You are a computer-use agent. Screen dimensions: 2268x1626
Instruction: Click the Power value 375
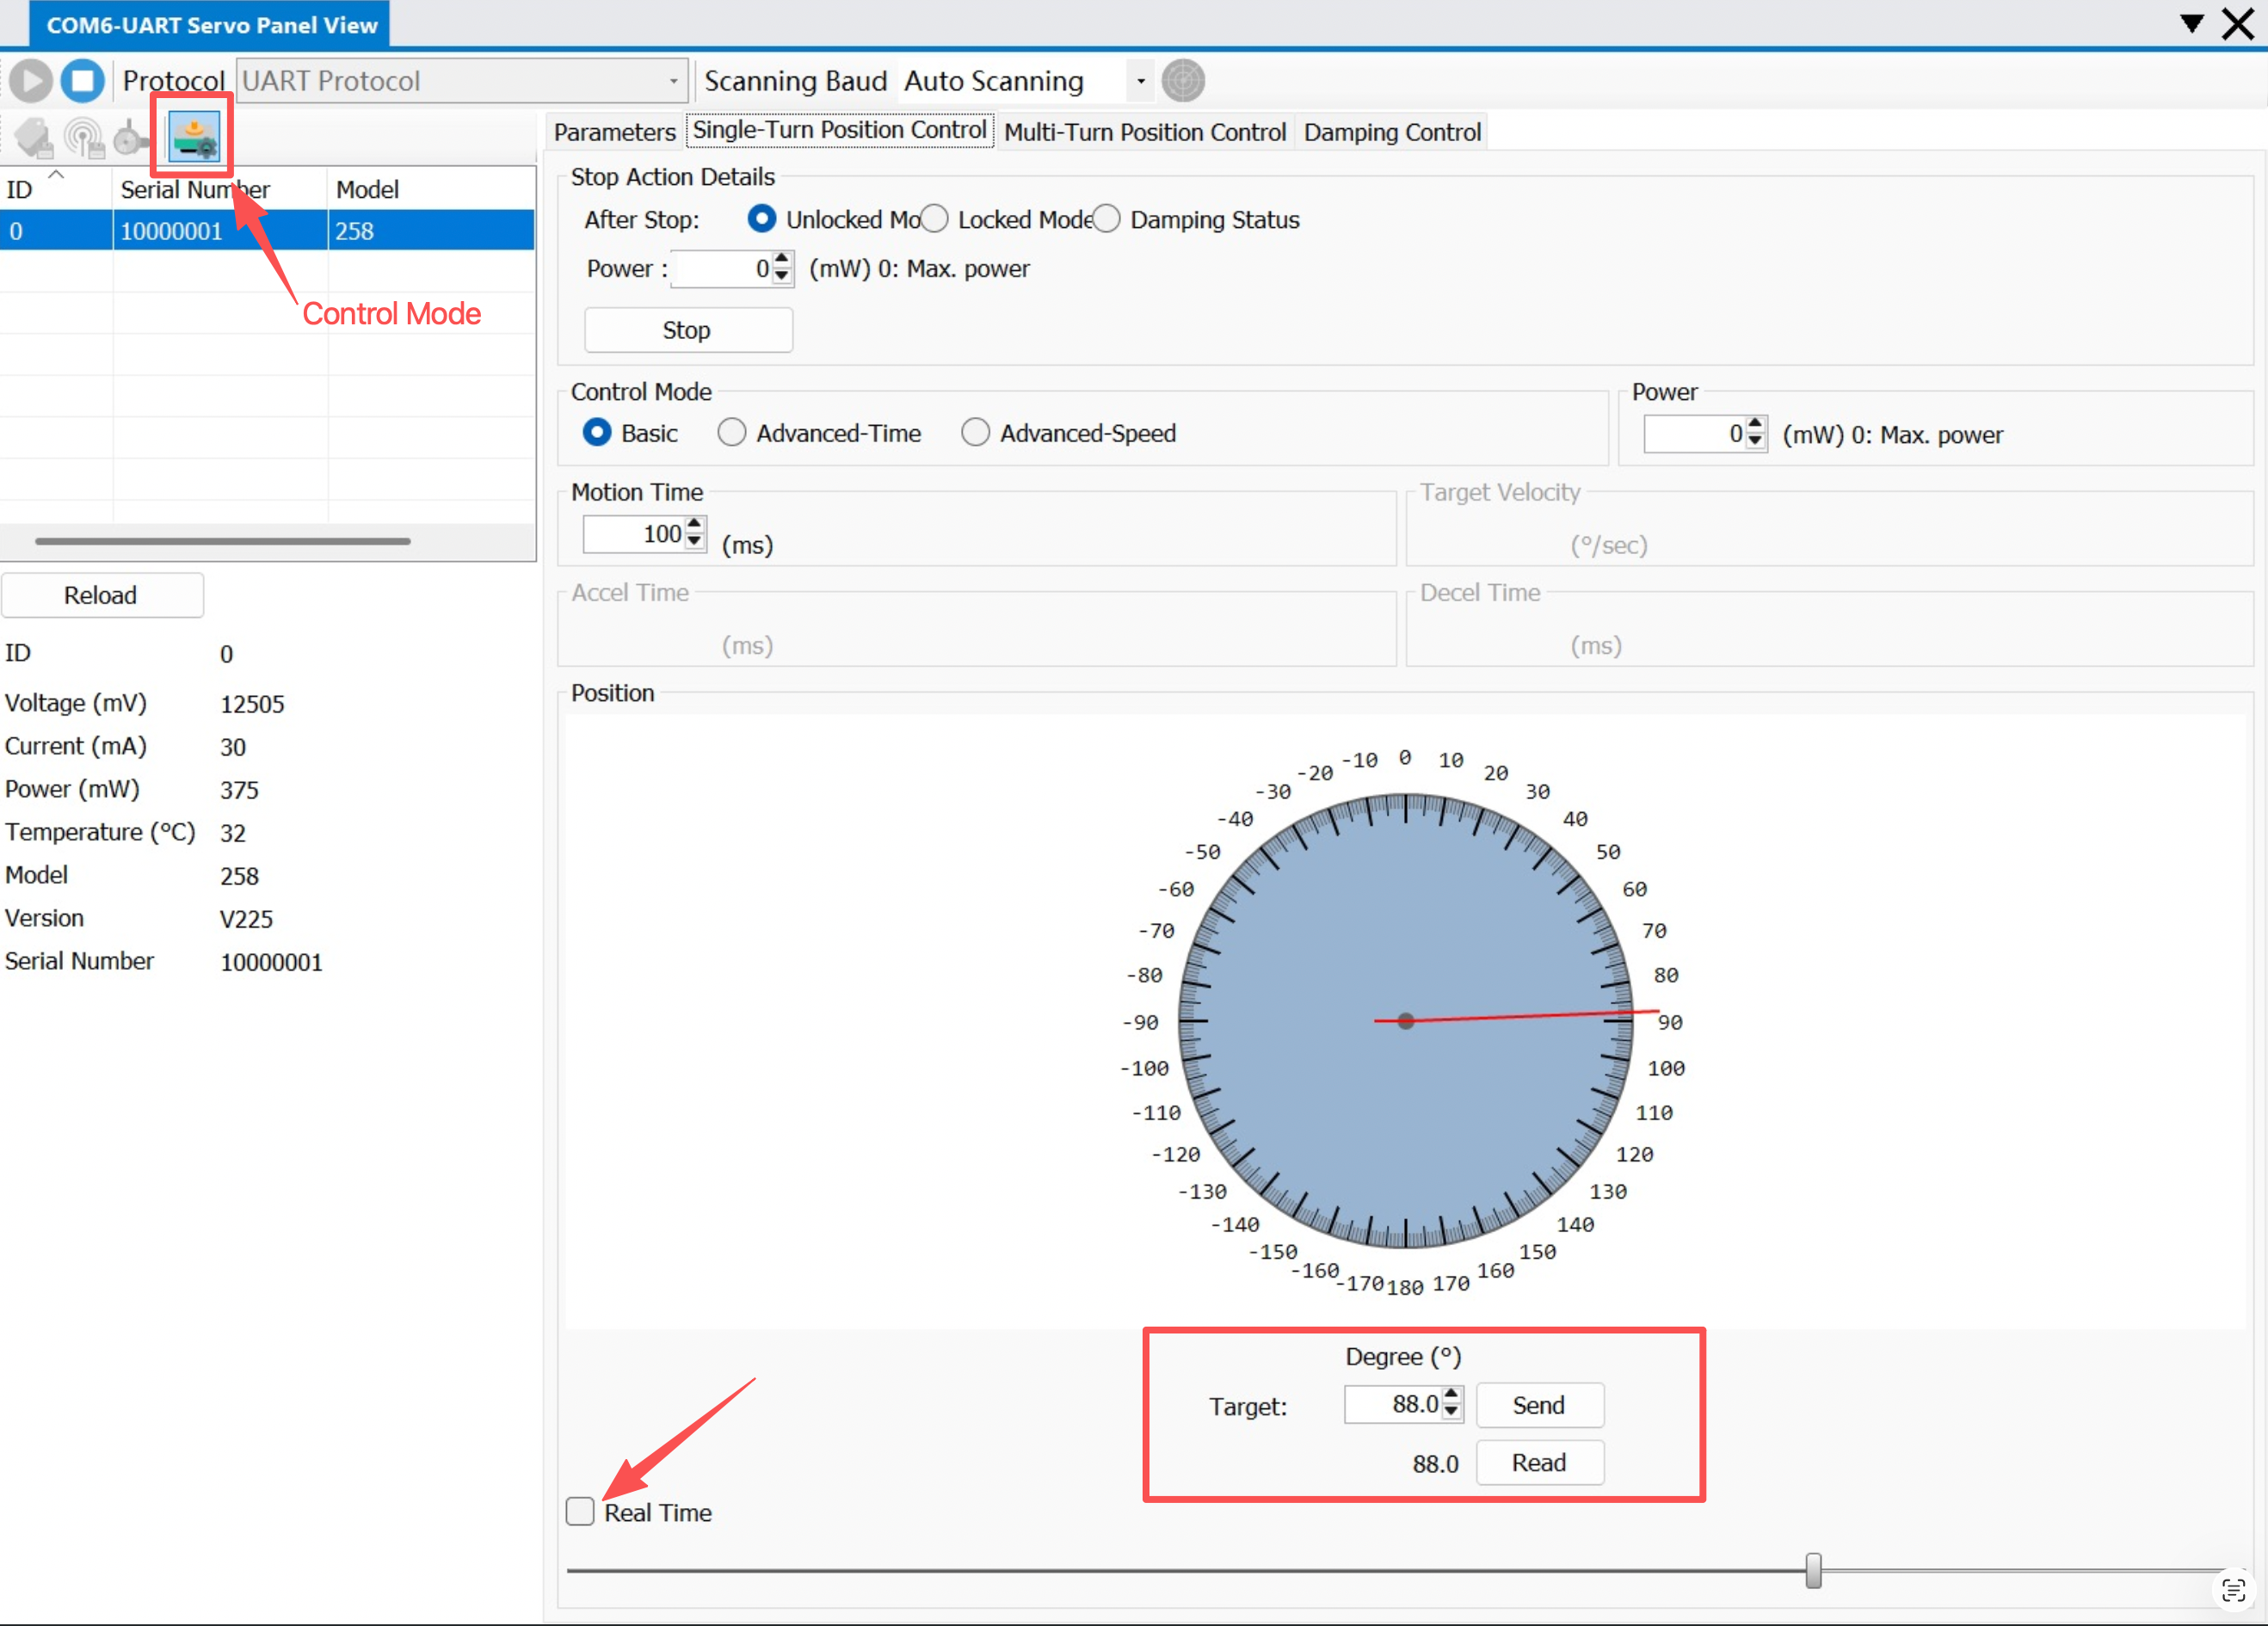click(x=239, y=790)
